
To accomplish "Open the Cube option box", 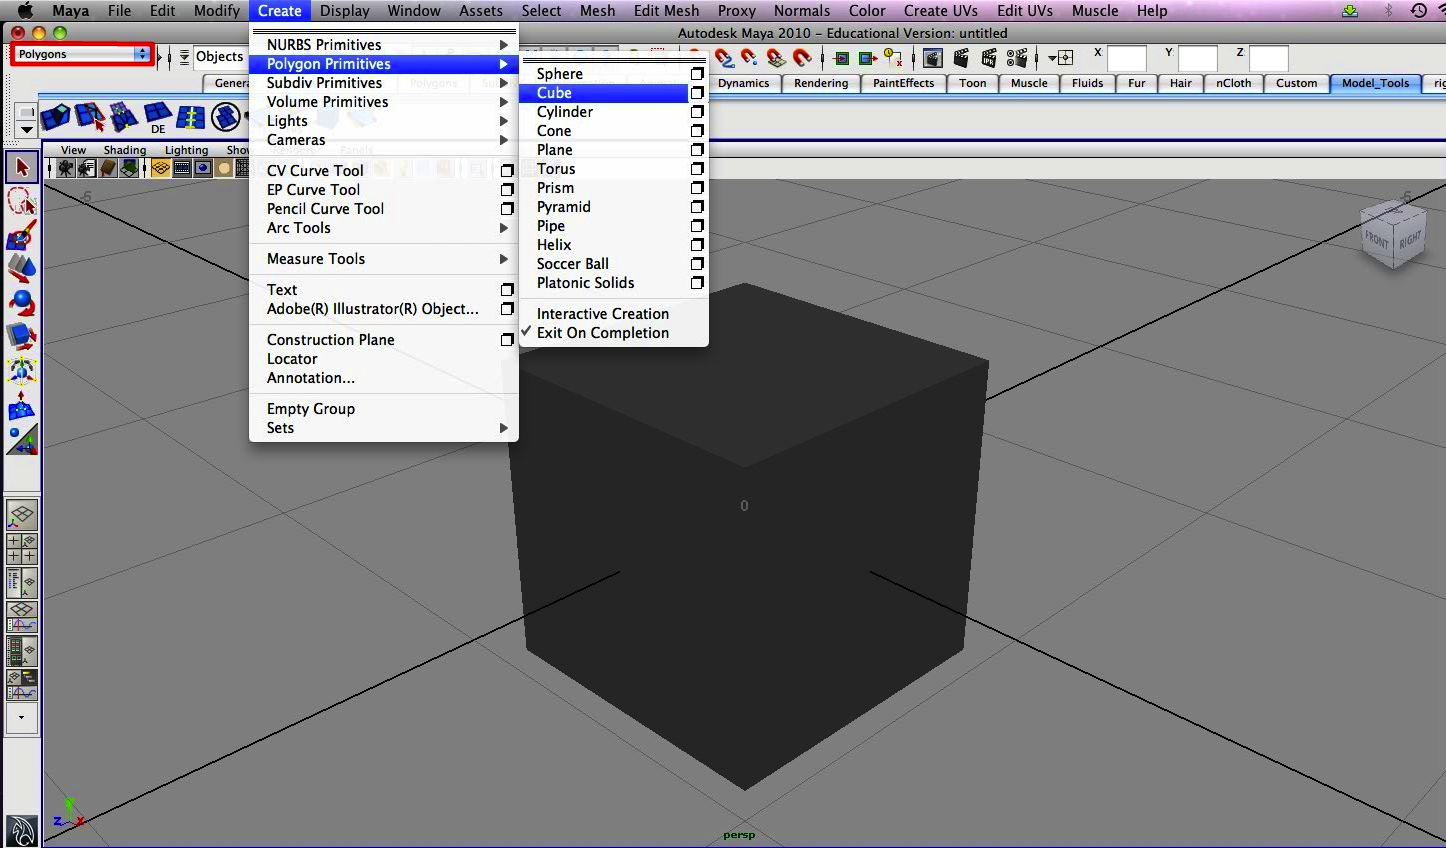I will (696, 92).
